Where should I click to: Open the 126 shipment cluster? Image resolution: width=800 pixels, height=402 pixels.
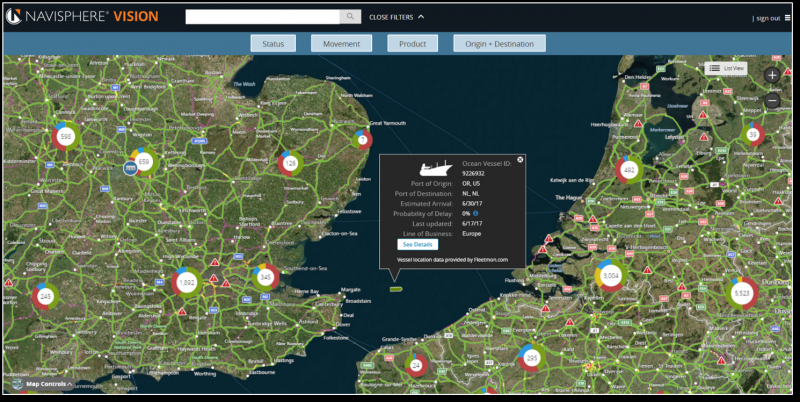(x=290, y=163)
